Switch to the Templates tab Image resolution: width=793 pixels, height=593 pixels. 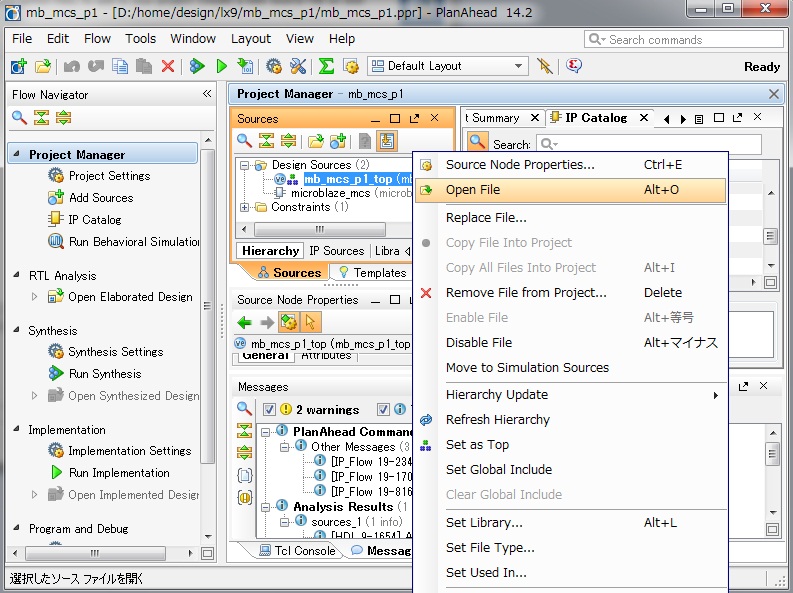[373, 272]
